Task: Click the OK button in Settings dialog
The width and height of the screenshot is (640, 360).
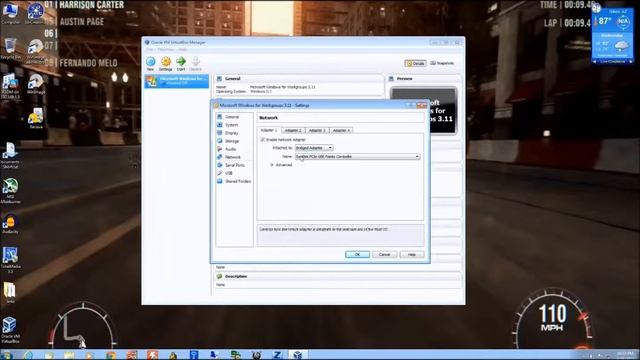Action: click(358, 254)
